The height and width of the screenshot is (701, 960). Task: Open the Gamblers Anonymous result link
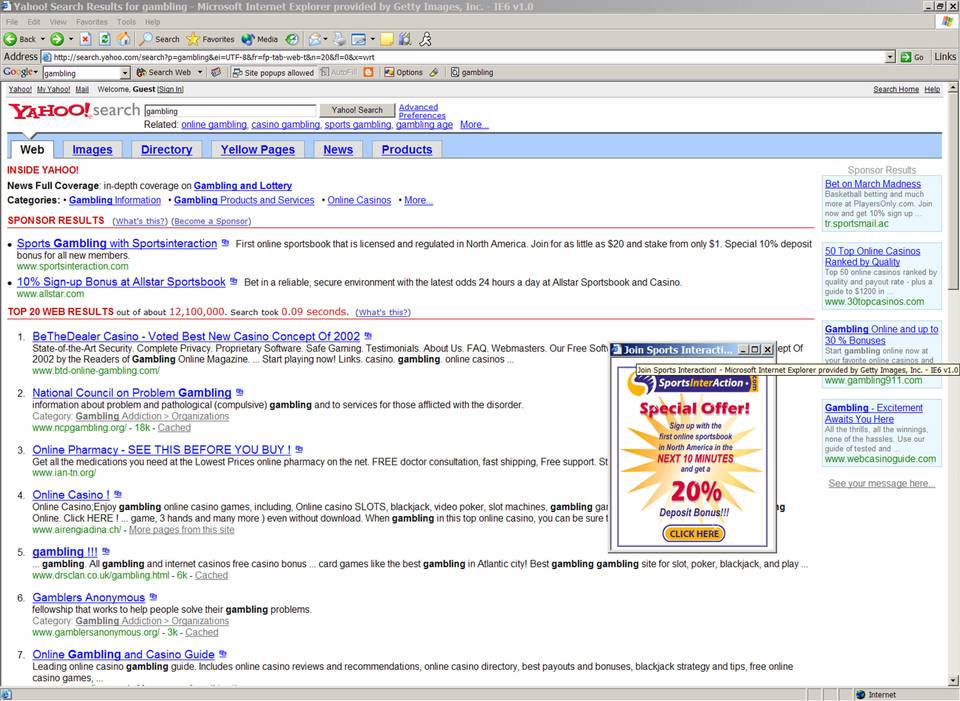[x=88, y=598]
